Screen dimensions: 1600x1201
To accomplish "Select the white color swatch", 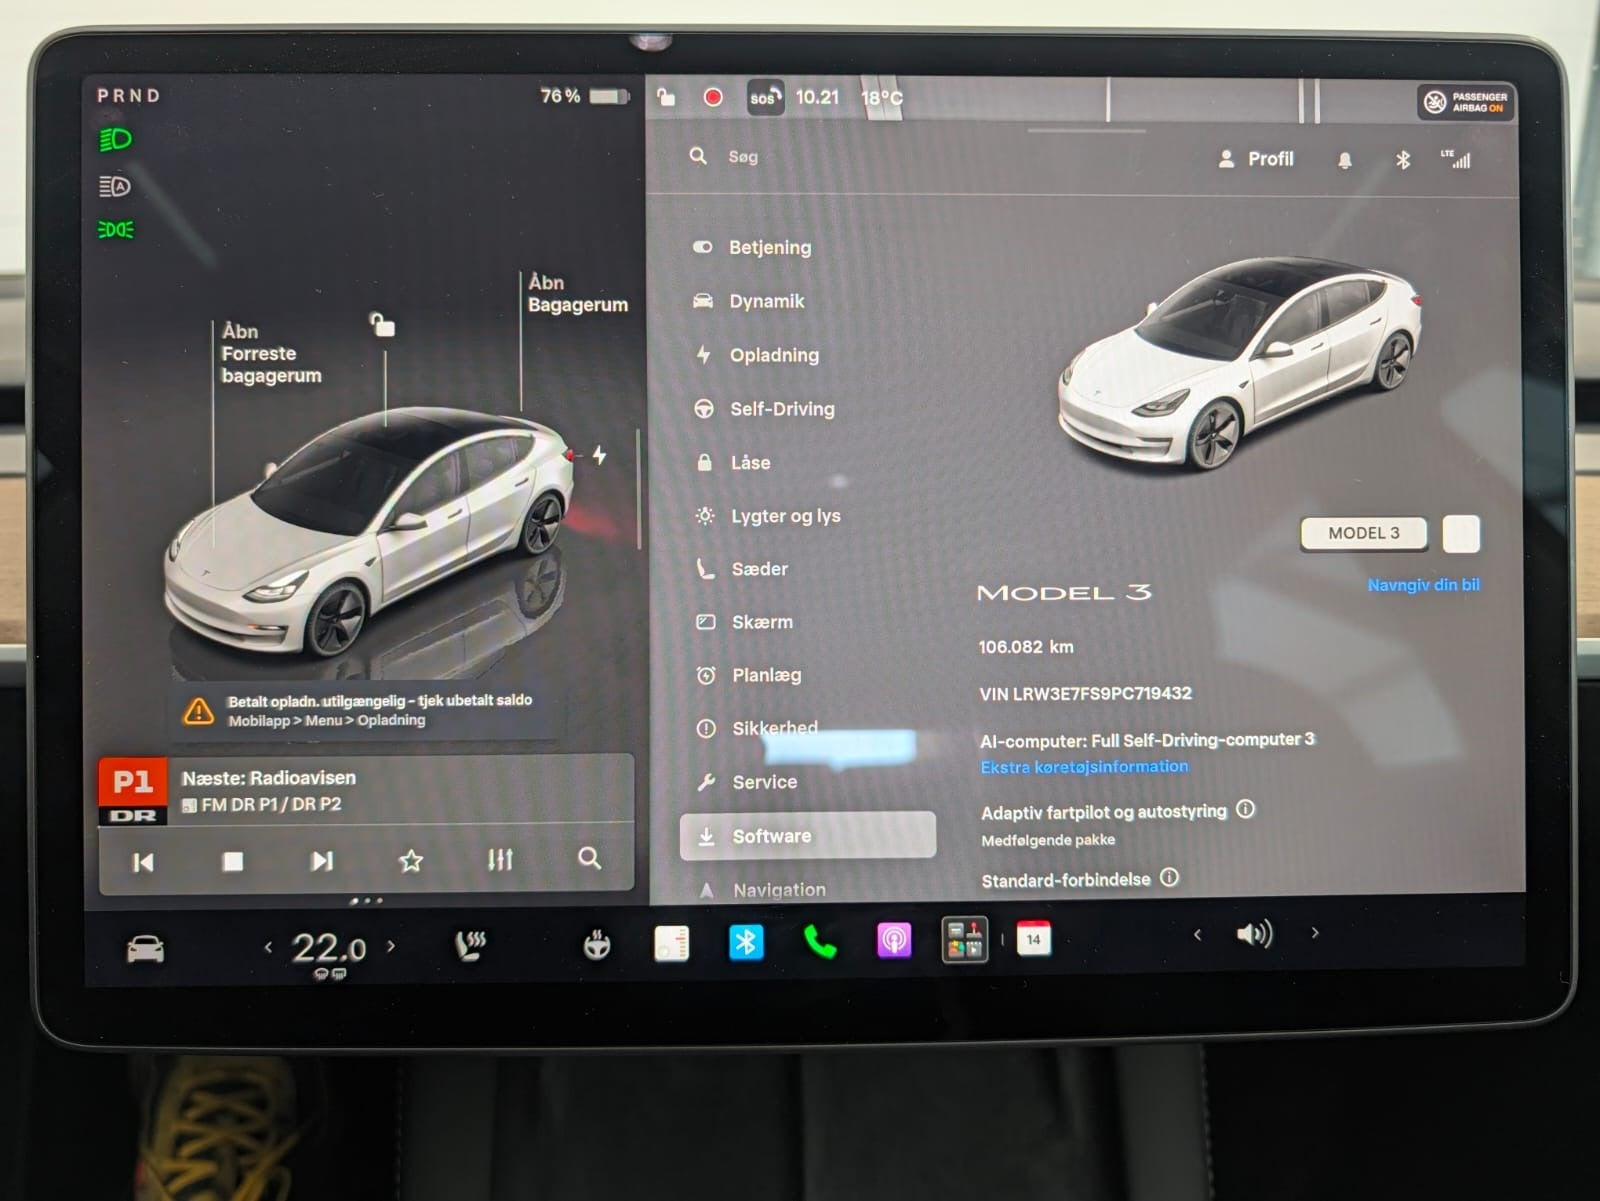I will click(x=1461, y=534).
